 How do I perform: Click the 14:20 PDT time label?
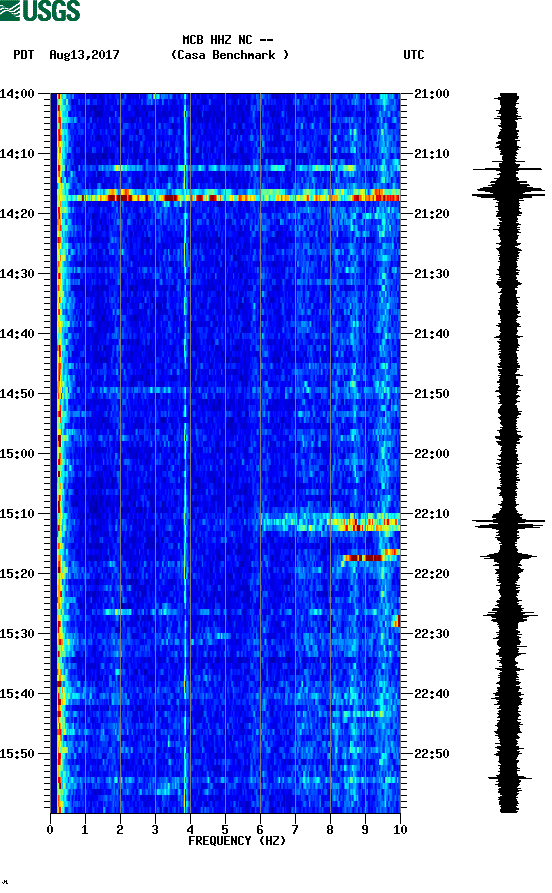17,214
